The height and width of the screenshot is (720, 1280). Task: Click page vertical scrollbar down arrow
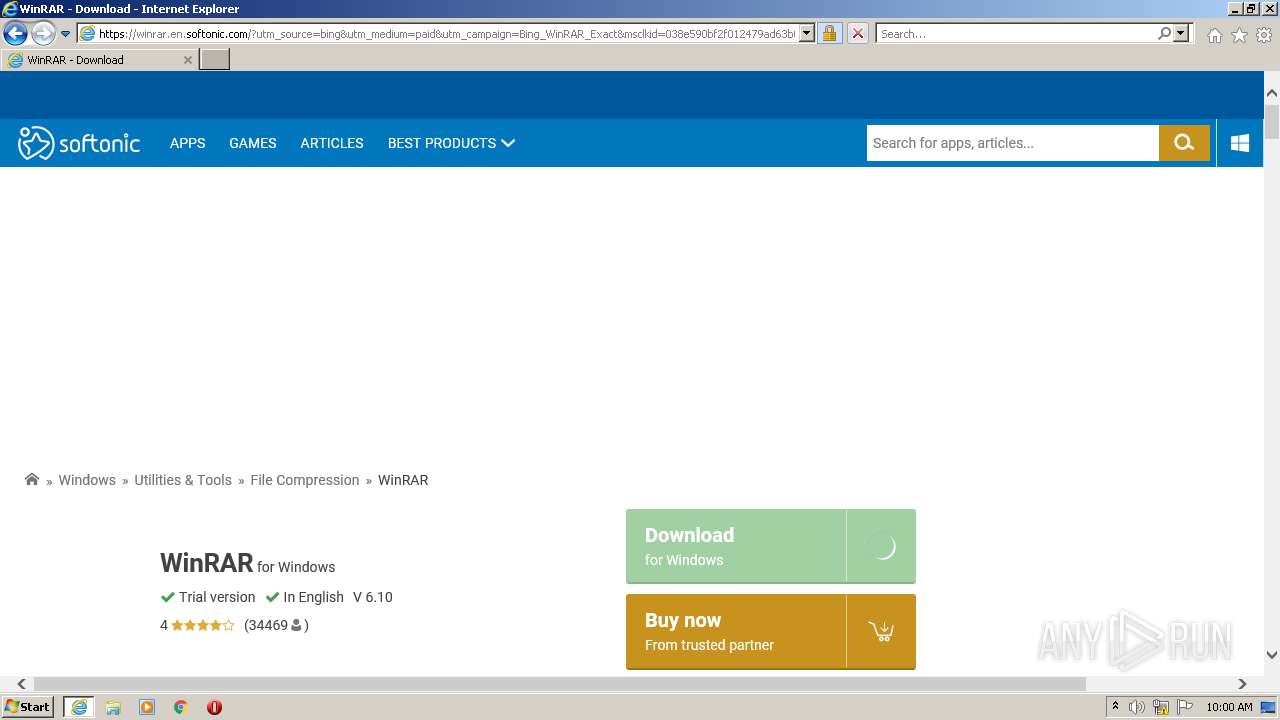click(x=1271, y=655)
